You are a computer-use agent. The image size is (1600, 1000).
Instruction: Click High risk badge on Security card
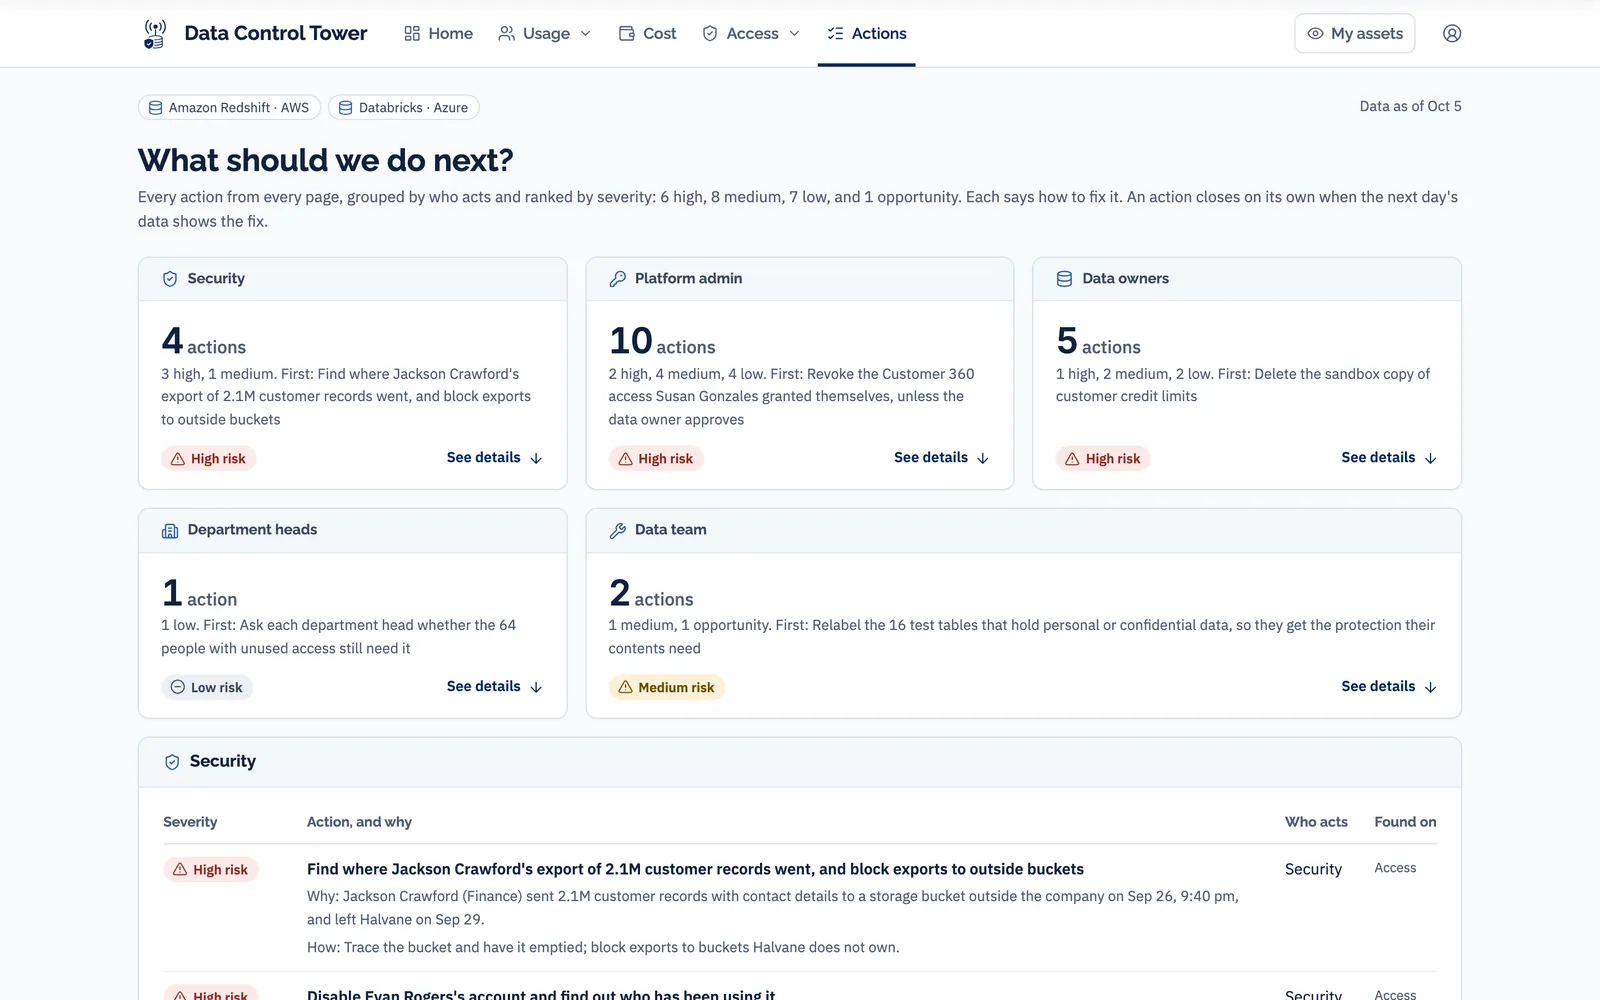pos(209,459)
